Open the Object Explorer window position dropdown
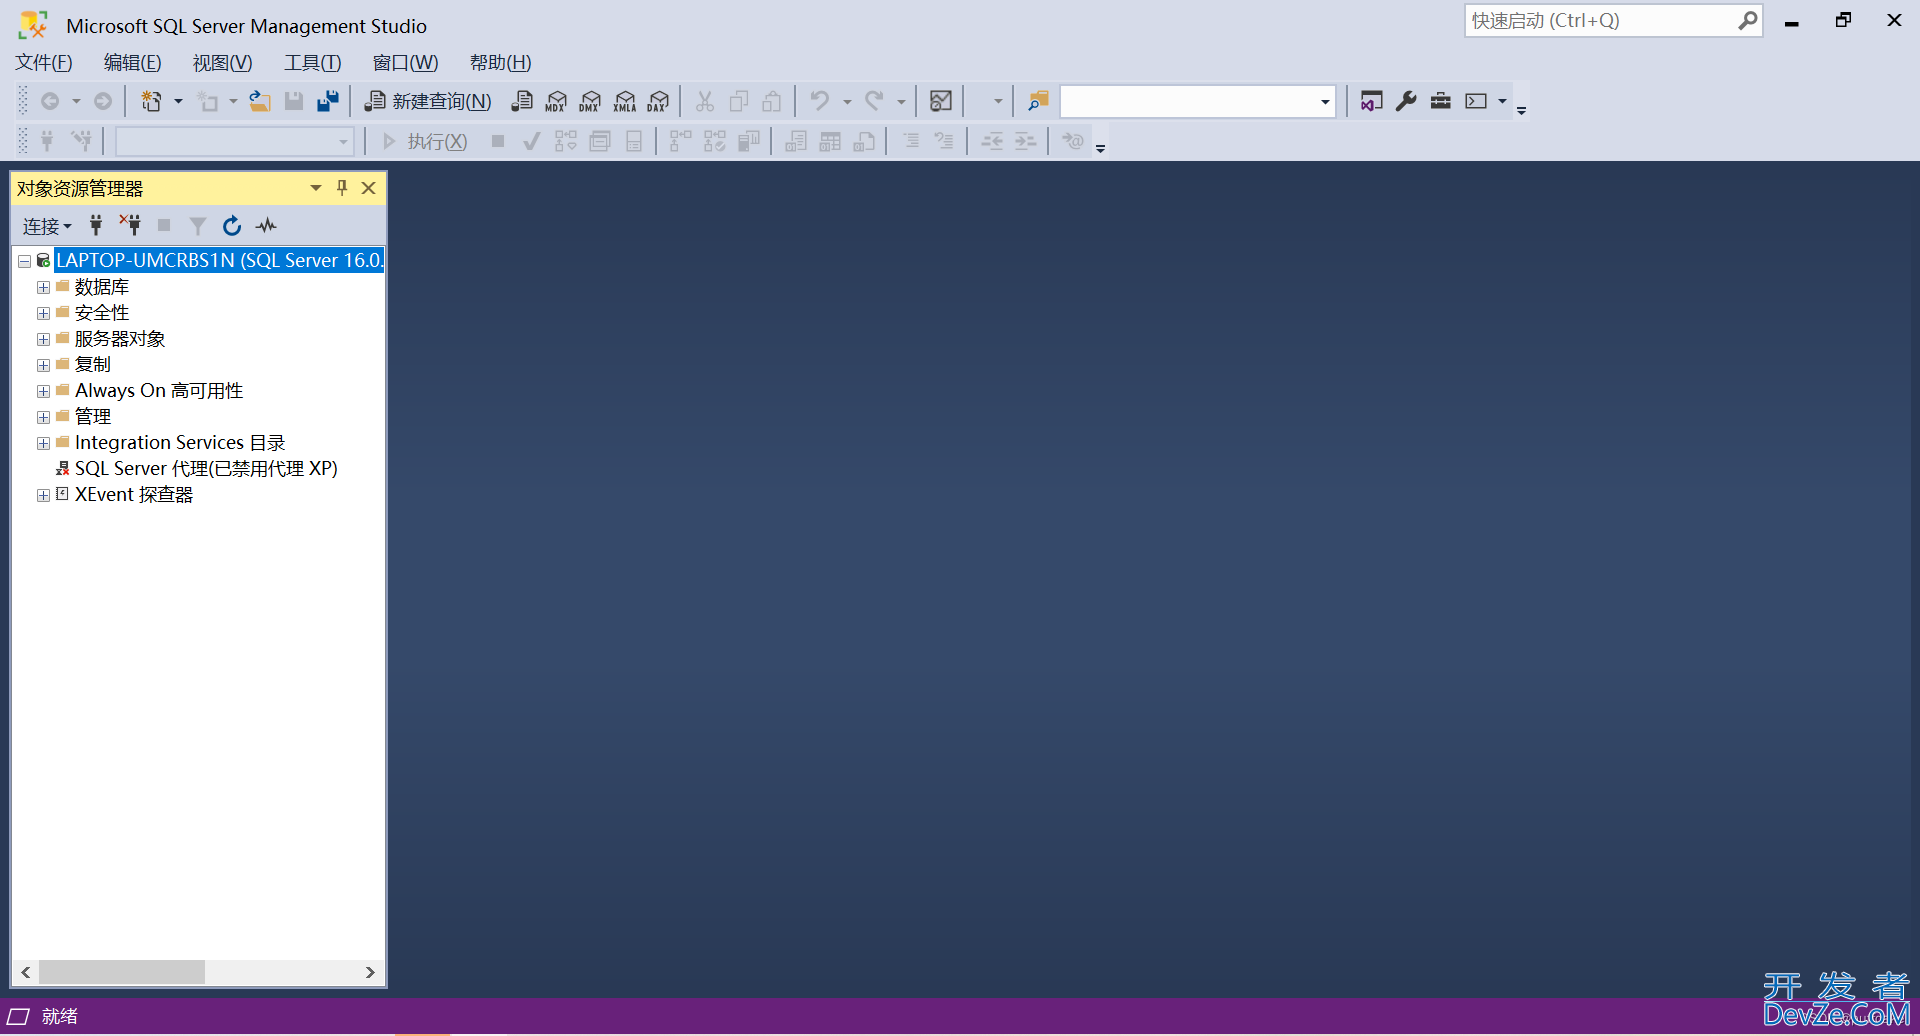Screen dimensions: 1920x1036 pos(316,188)
